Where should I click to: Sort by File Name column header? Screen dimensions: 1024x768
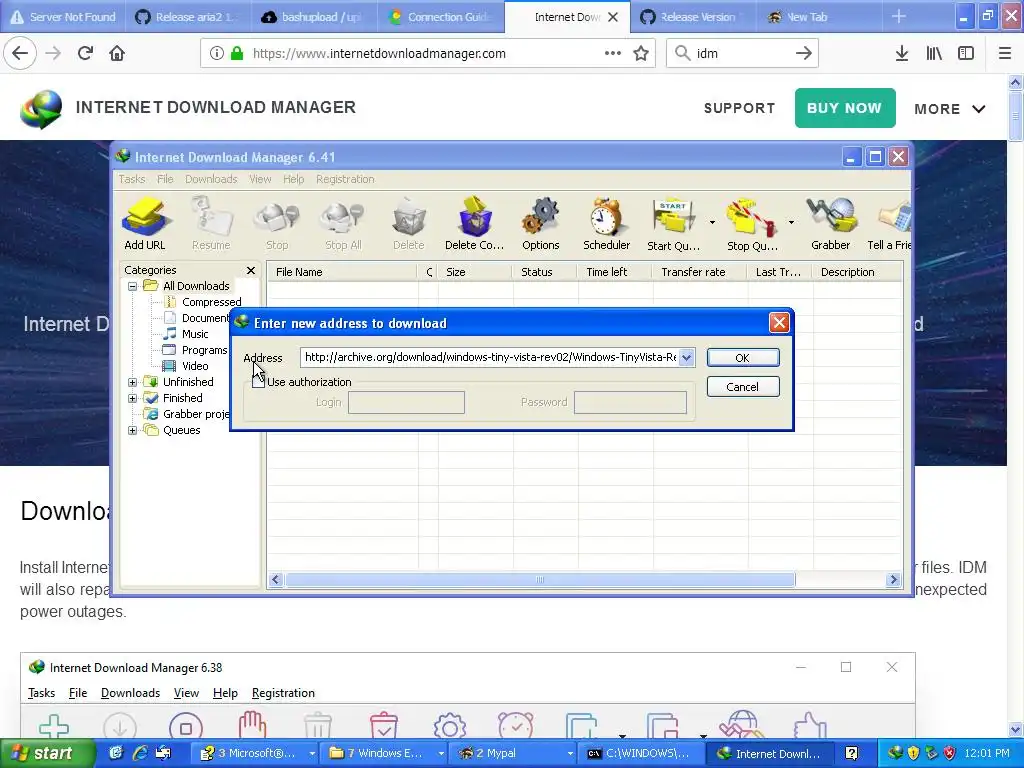[342, 272]
